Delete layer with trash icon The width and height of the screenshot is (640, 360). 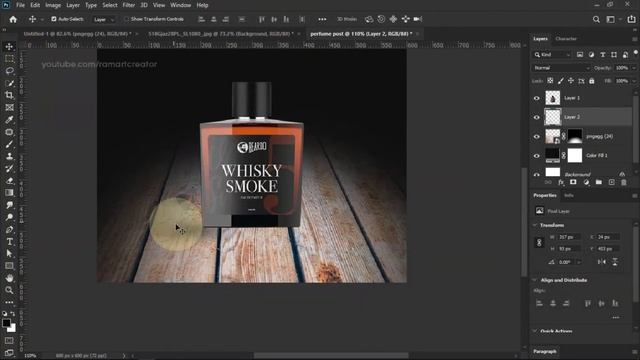(624, 182)
